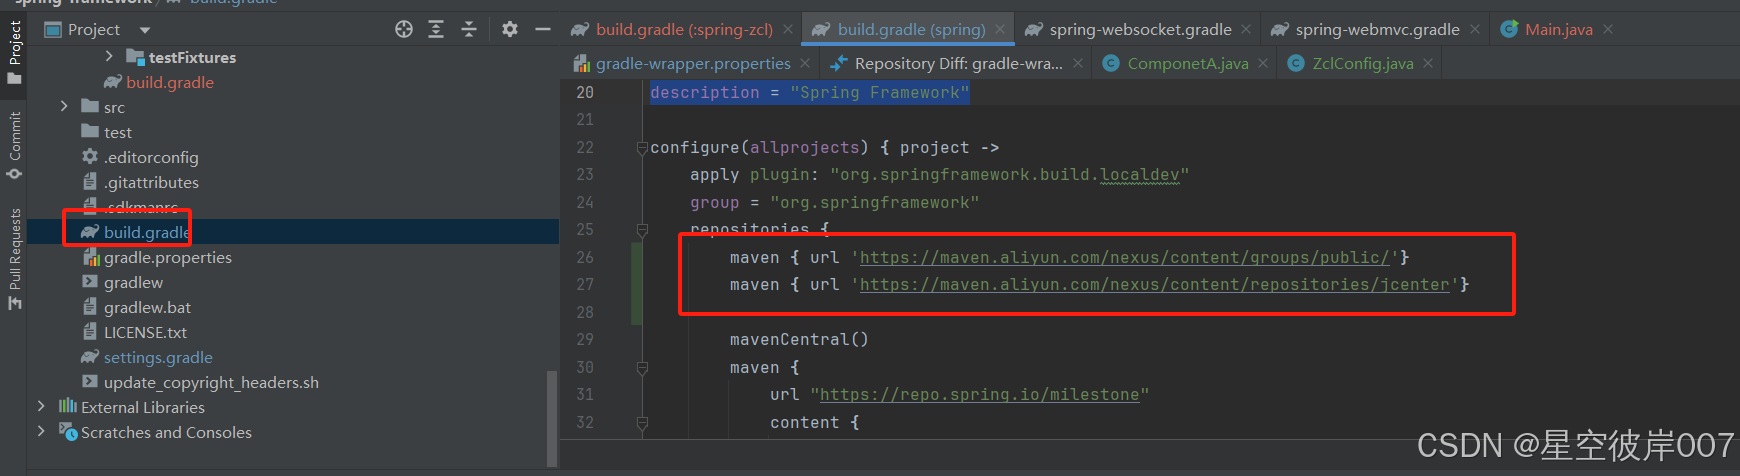Click the mavenCentral() text on line 29
This screenshot has height=476, width=1740.
click(x=799, y=339)
